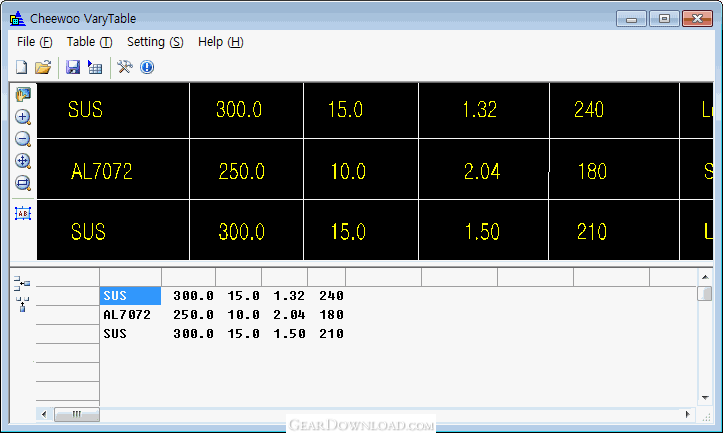
Task: Click 250.0 value in the grid
Action: pos(193,315)
